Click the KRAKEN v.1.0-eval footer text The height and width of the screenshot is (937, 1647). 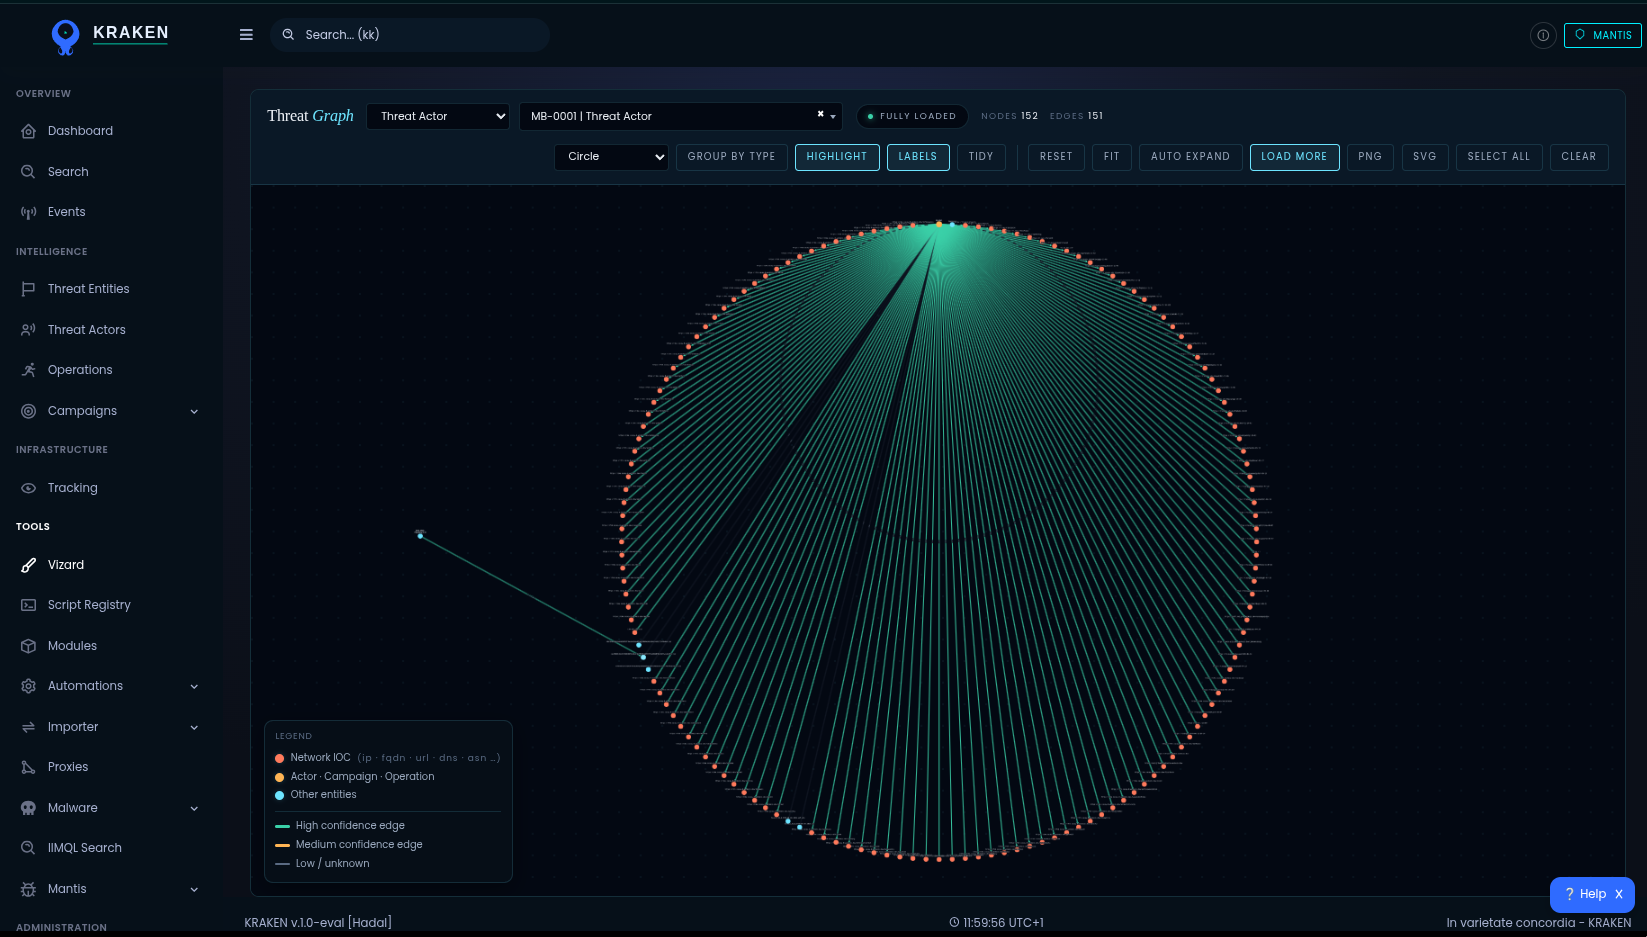coord(318,922)
